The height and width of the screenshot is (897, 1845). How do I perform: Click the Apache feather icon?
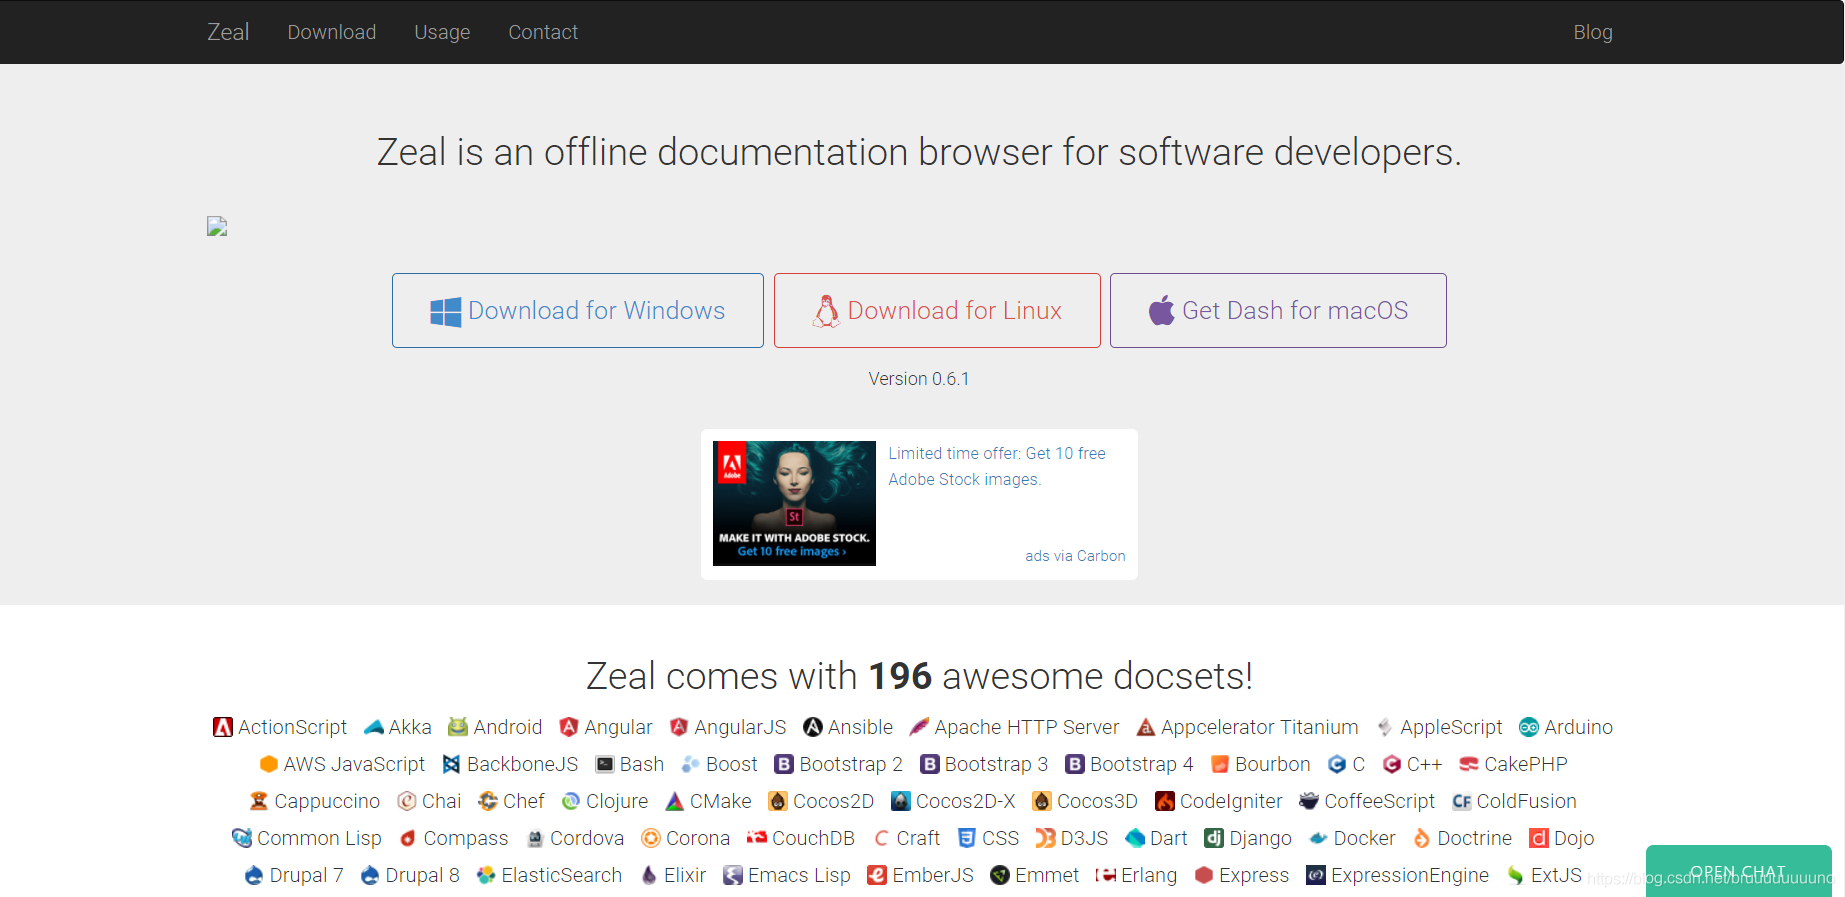(919, 727)
